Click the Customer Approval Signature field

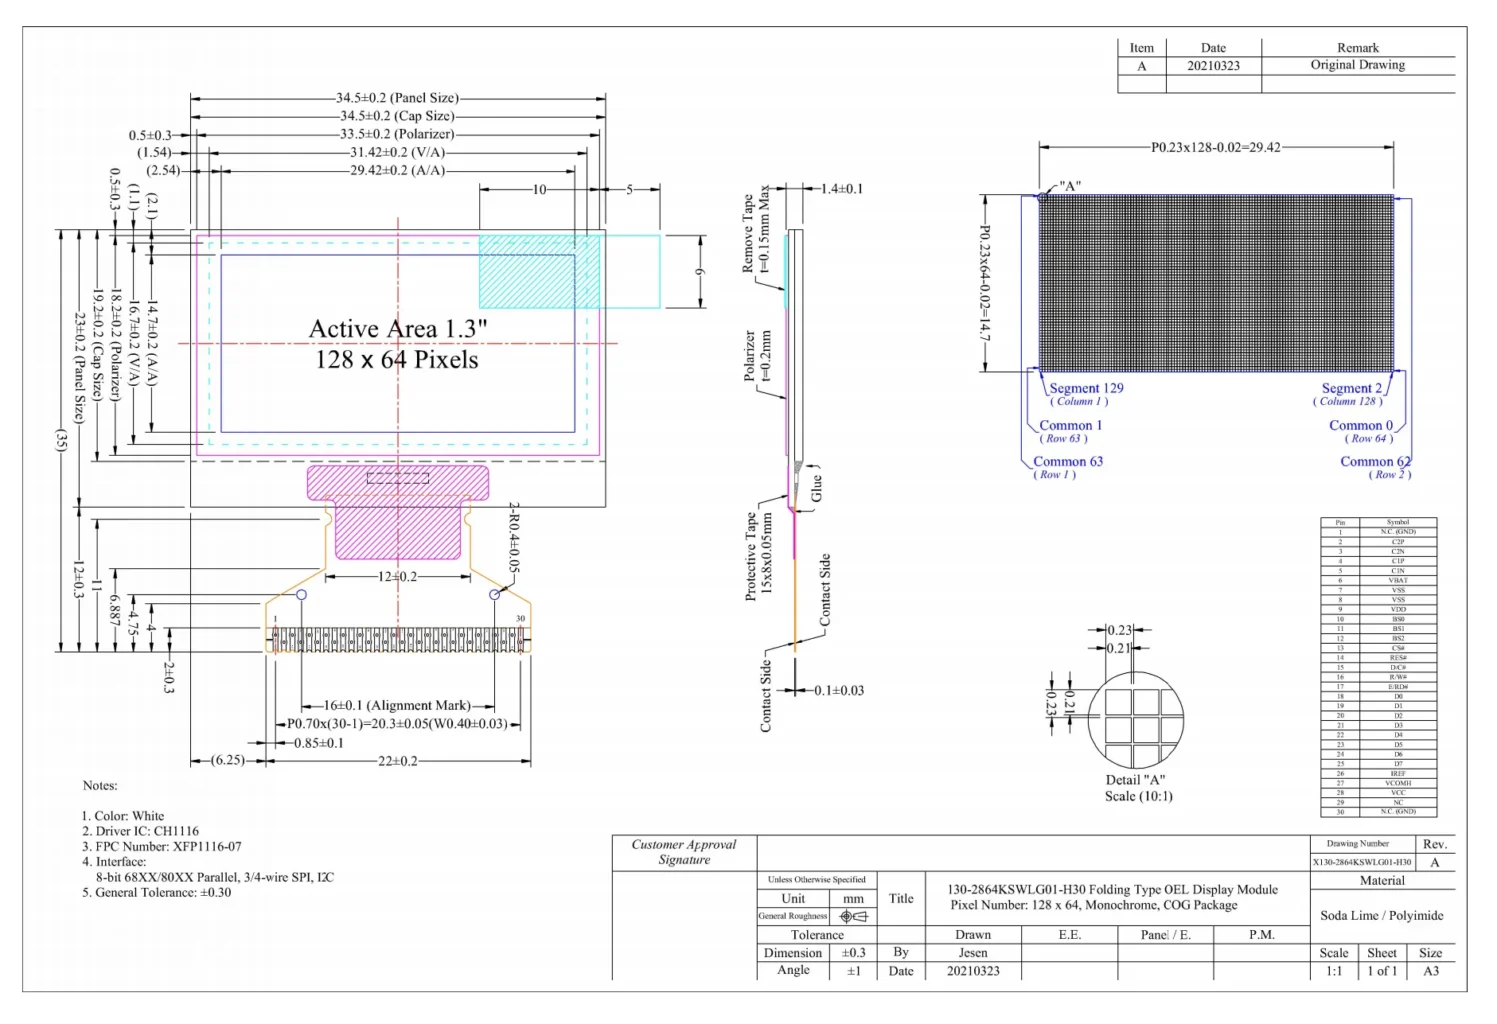tap(683, 851)
